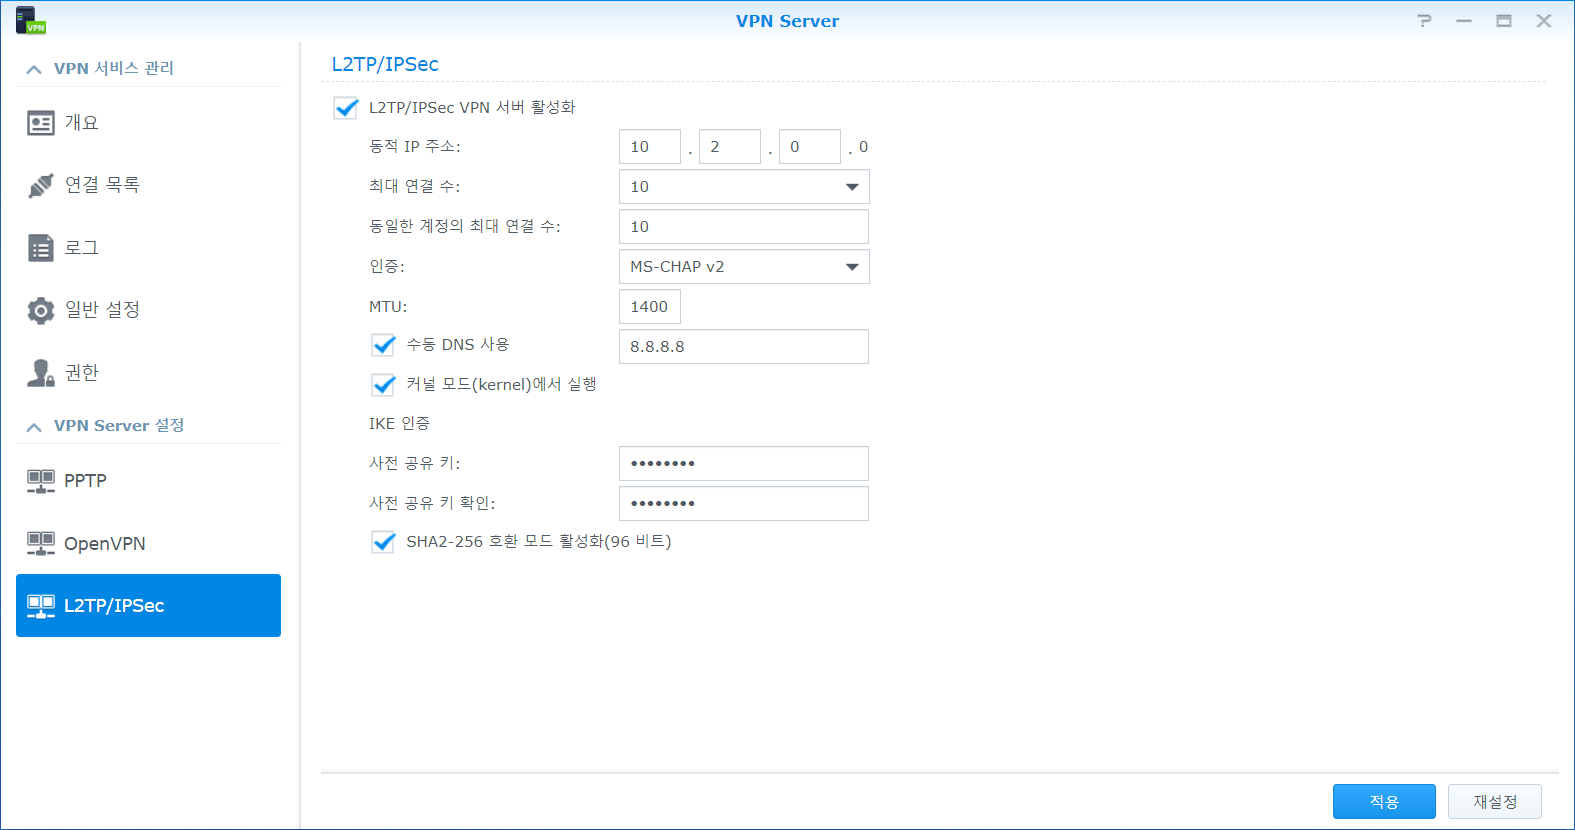Click the MTU input field showing 1400
Image resolution: width=1575 pixels, height=830 pixels.
click(x=649, y=307)
